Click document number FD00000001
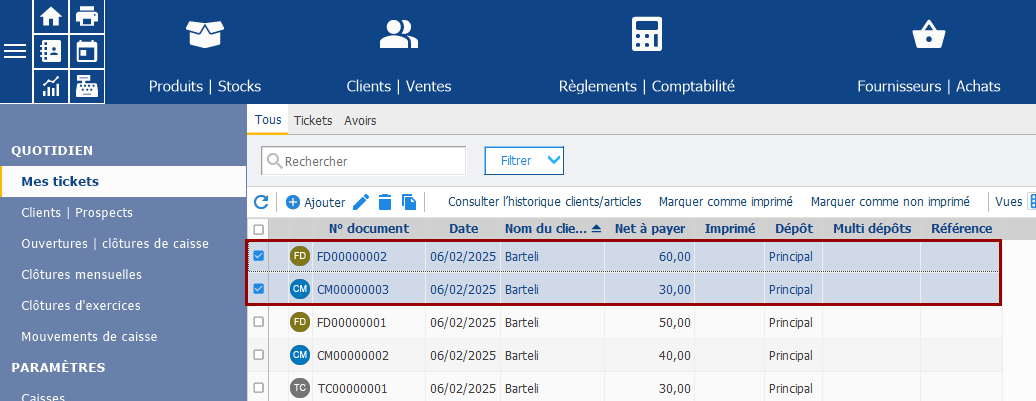Image resolution: width=1036 pixels, height=401 pixels. (352, 323)
